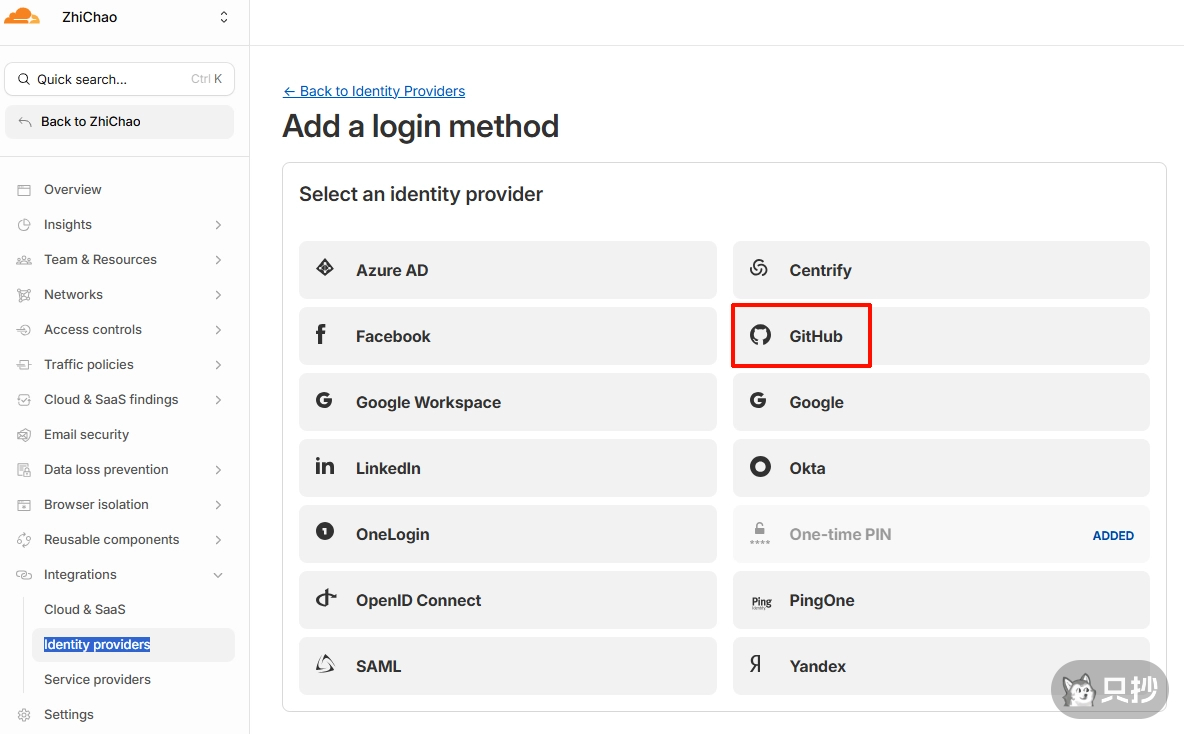
Task: Click the Cloudflare logo icon
Action: click(22, 17)
